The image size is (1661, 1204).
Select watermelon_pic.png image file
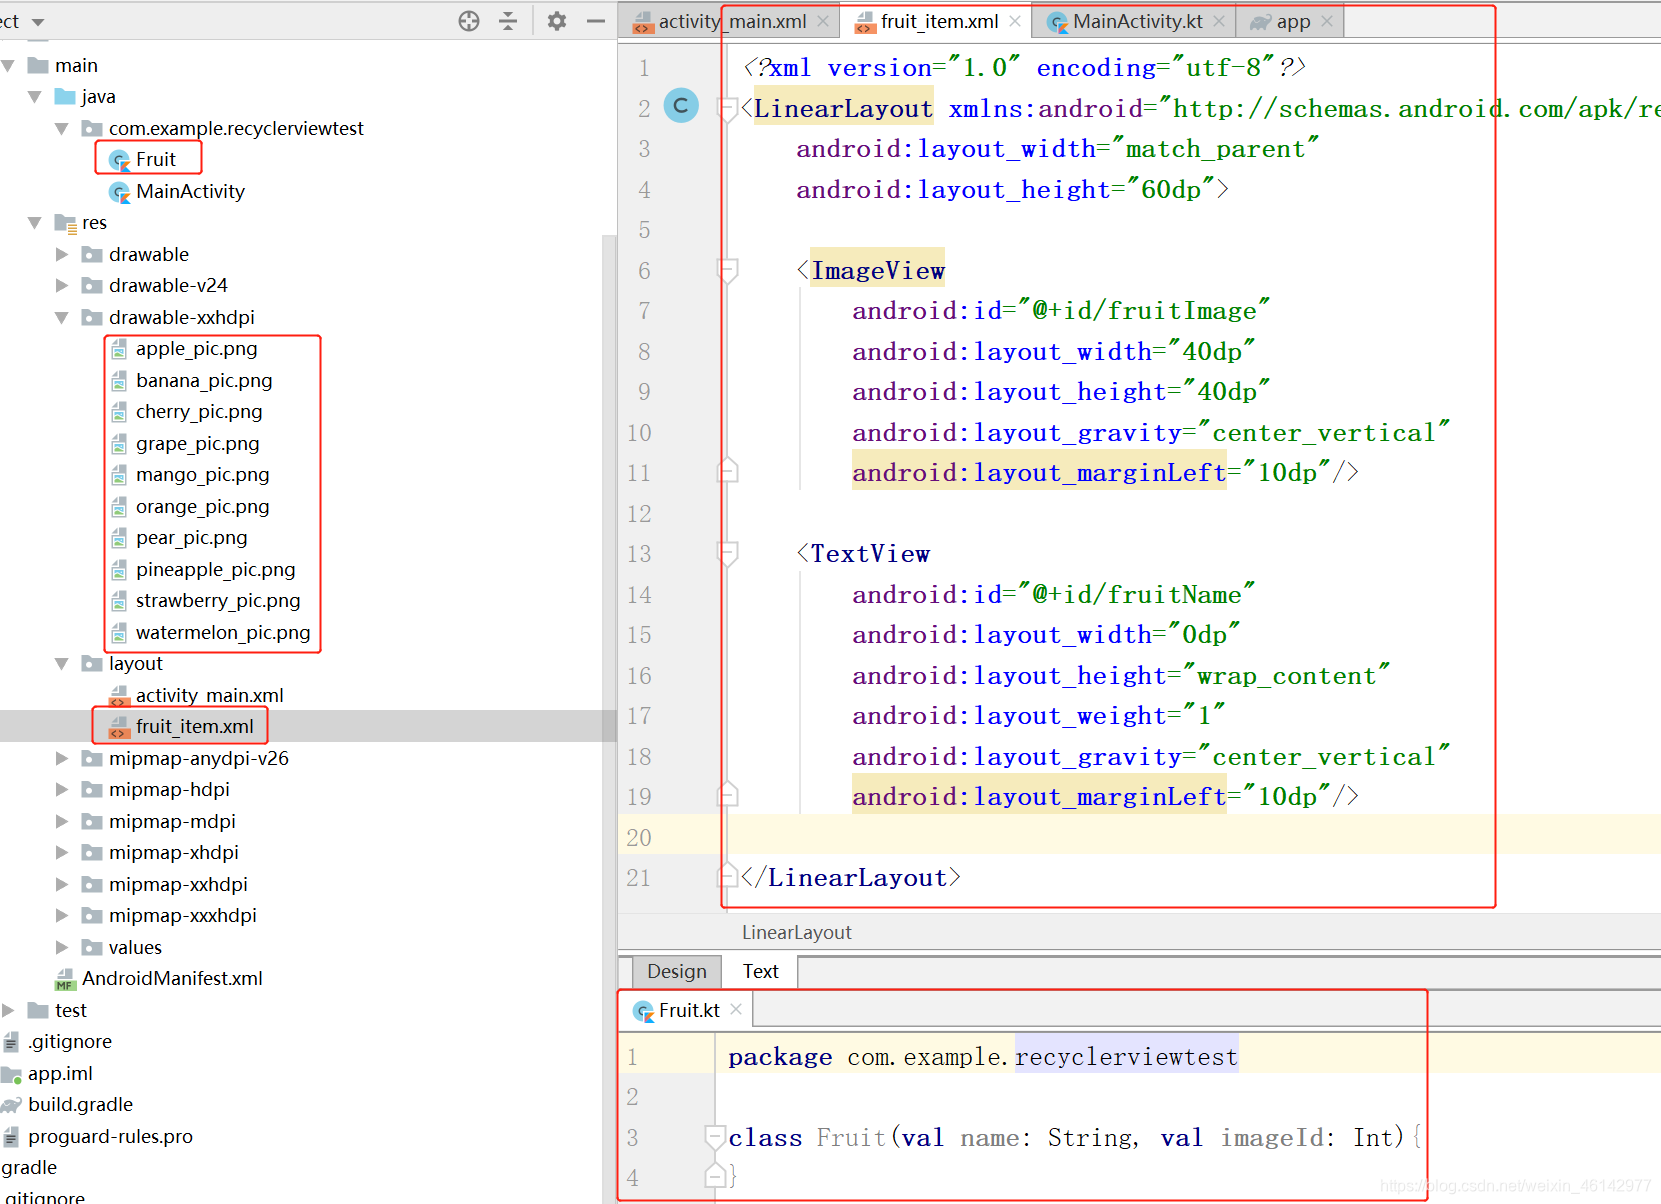pos(222,633)
